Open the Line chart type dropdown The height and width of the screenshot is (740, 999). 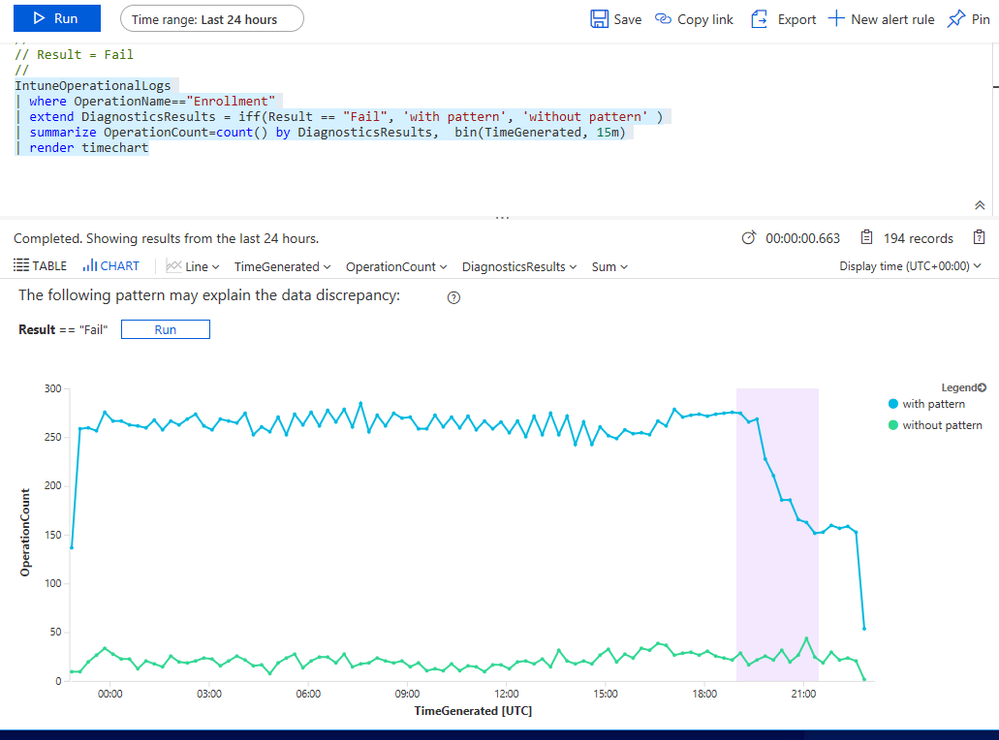pyautogui.click(x=192, y=266)
